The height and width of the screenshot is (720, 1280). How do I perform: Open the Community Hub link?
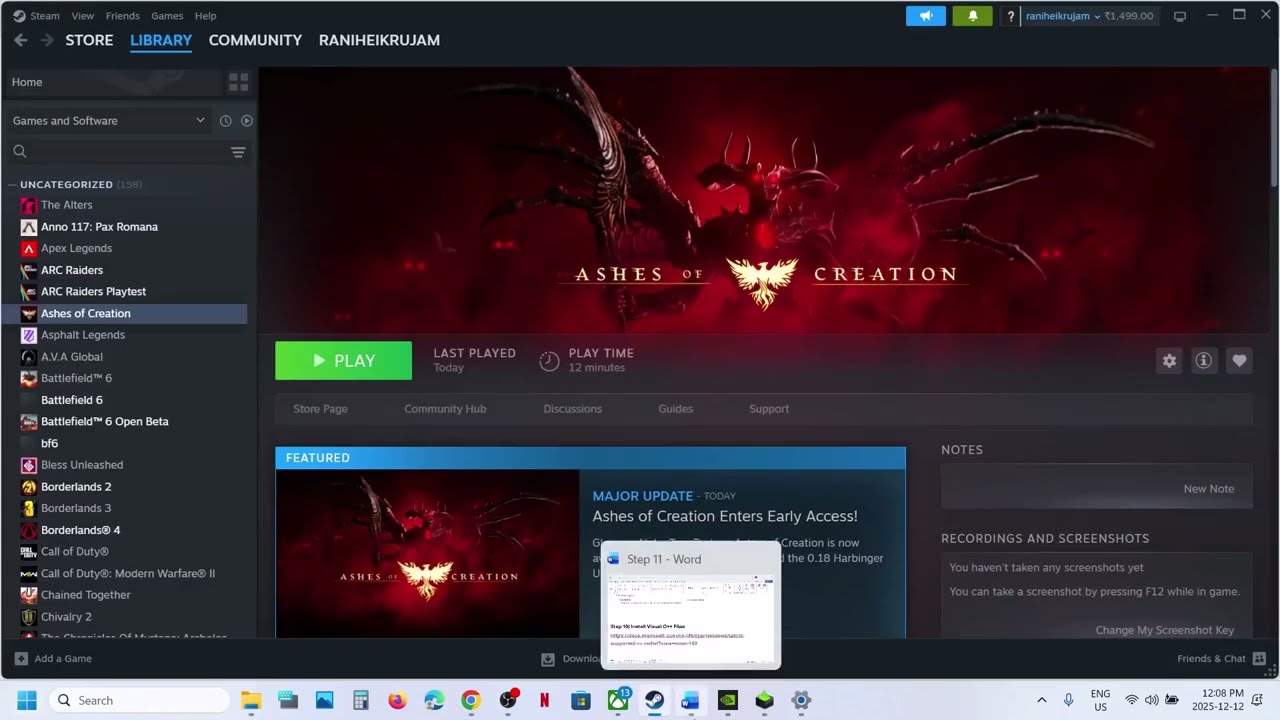point(445,409)
